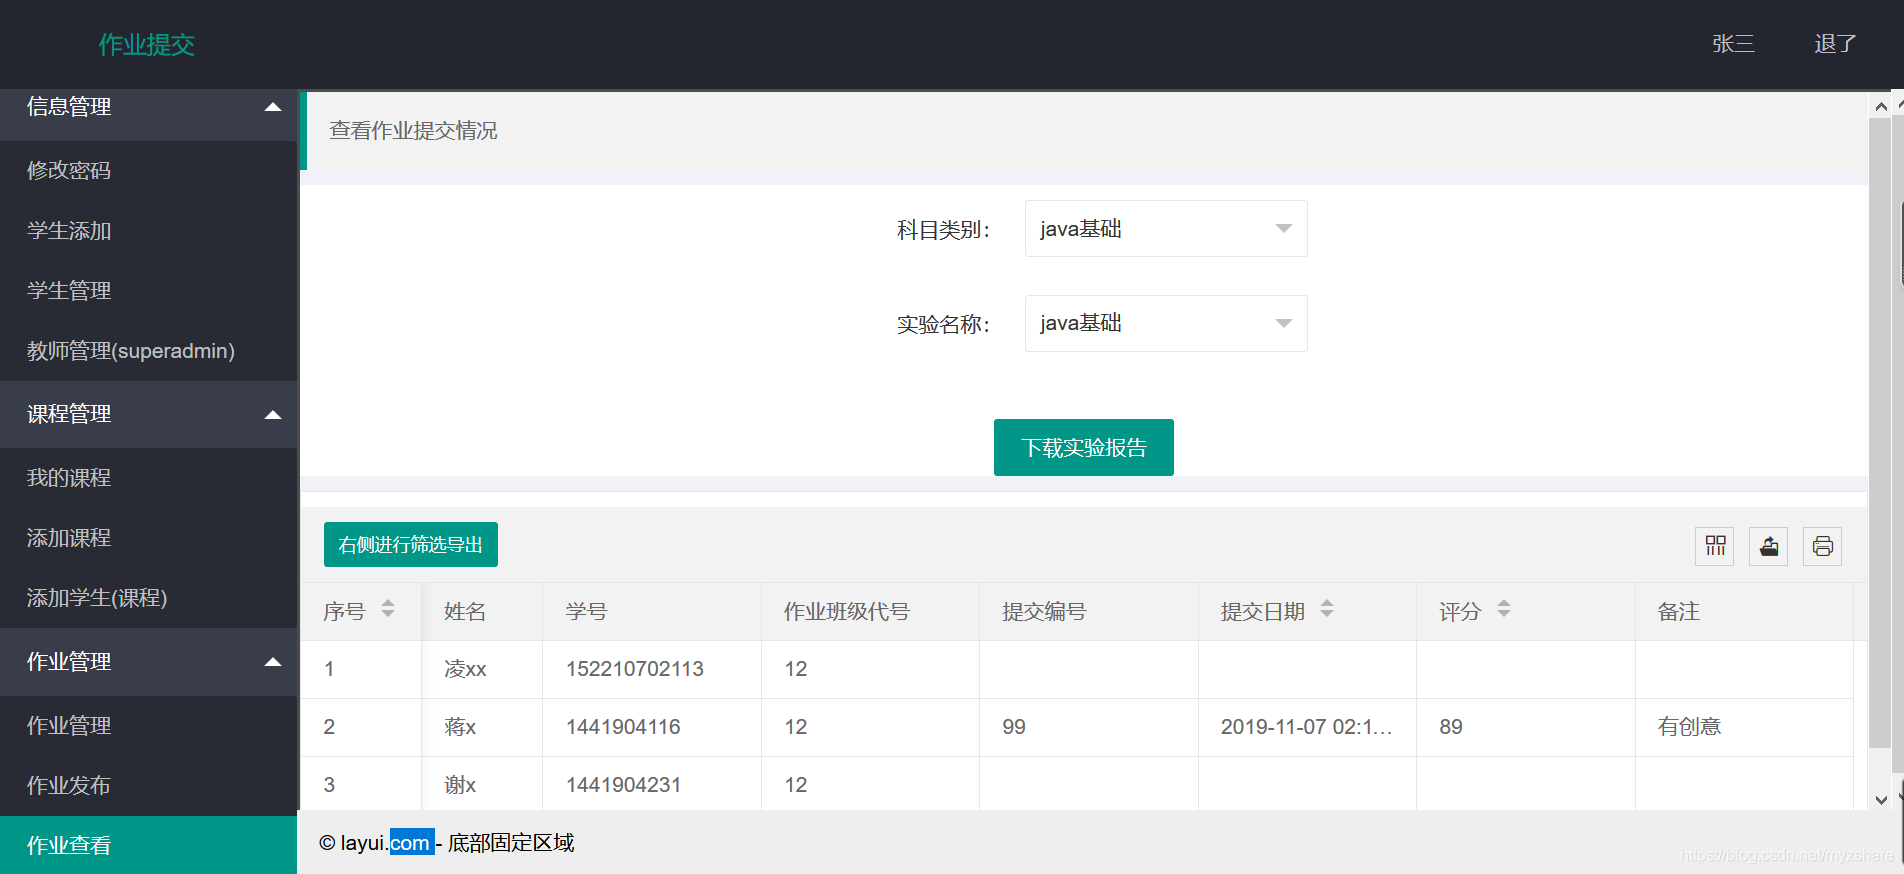Click submission date 2019-11-07 cell
The width and height of the screenshot is (1904, 874).
point(1306,727)
